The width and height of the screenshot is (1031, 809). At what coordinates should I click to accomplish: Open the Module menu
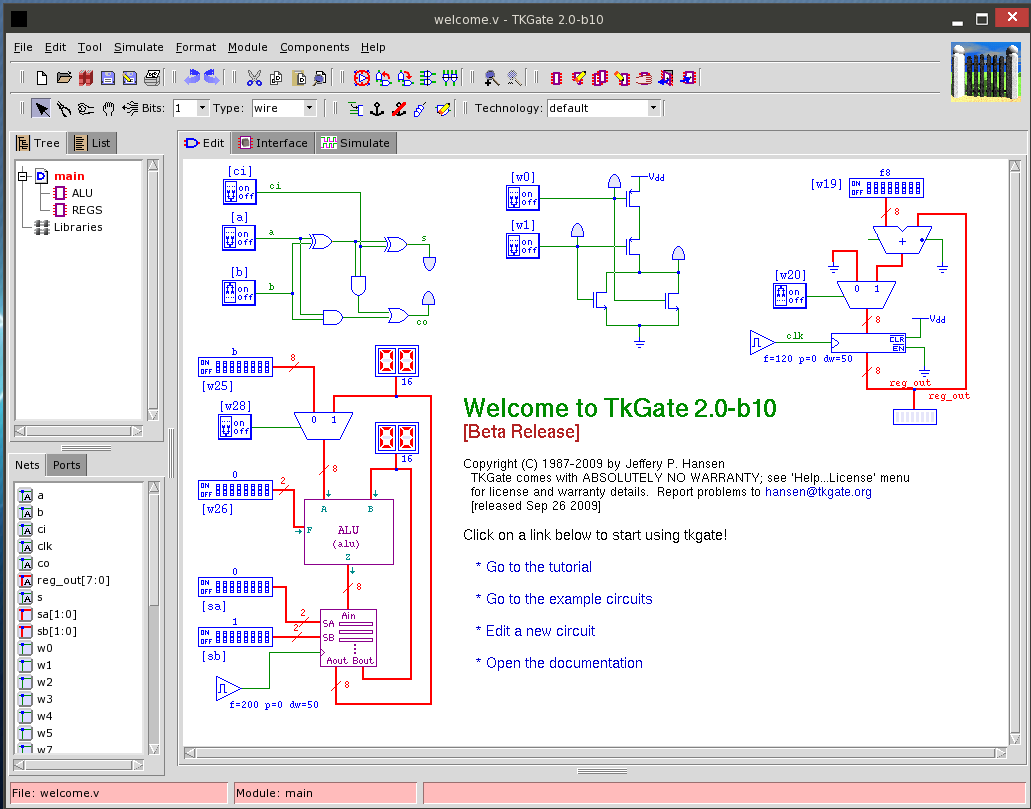[247, 47]
